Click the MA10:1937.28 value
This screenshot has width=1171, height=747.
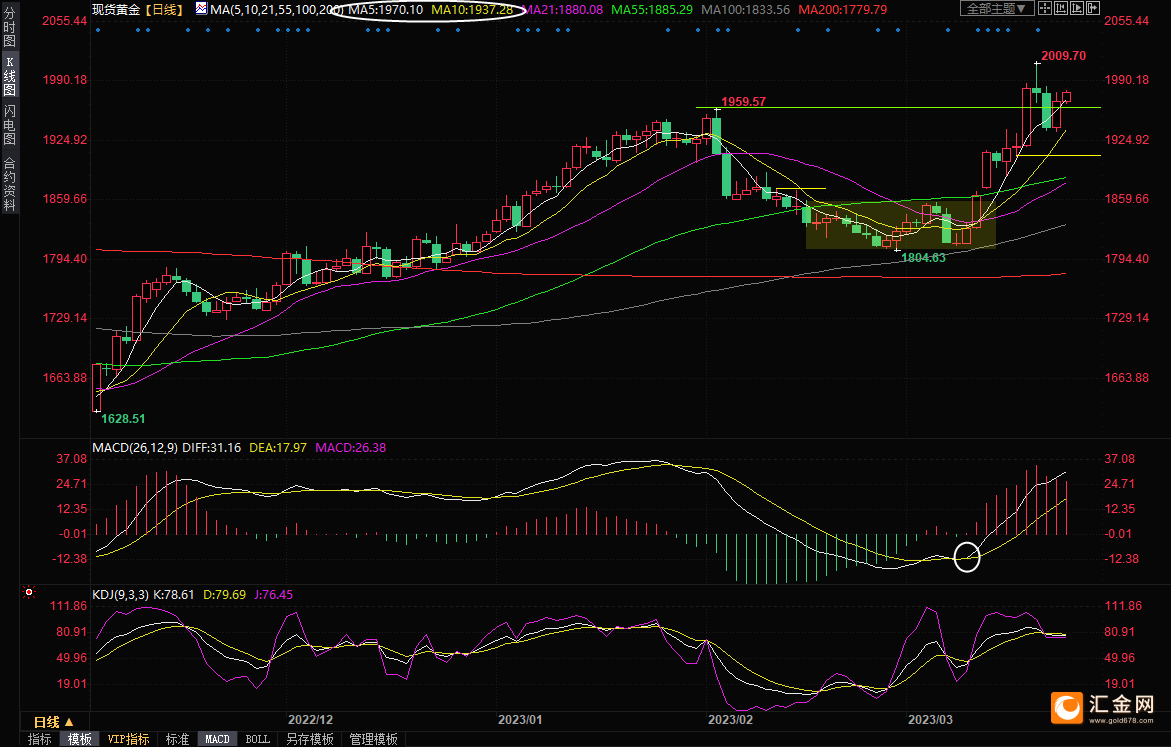pos(472,10)
